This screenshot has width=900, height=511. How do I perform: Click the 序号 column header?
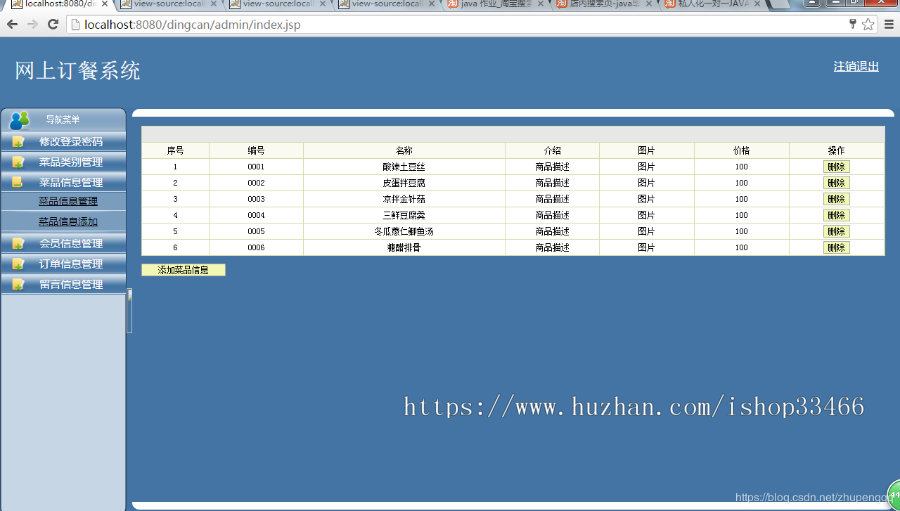175,150
